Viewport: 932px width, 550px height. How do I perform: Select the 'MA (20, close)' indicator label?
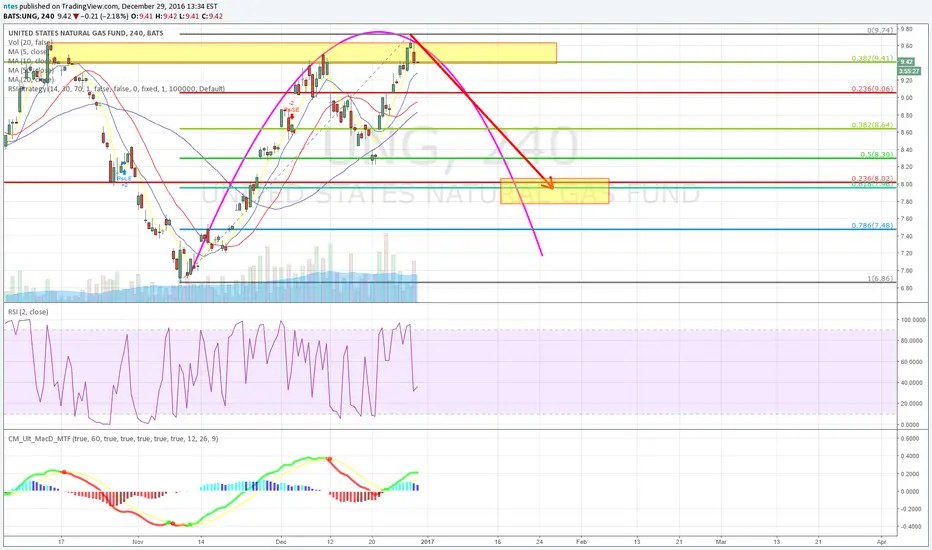pos(30,80)
